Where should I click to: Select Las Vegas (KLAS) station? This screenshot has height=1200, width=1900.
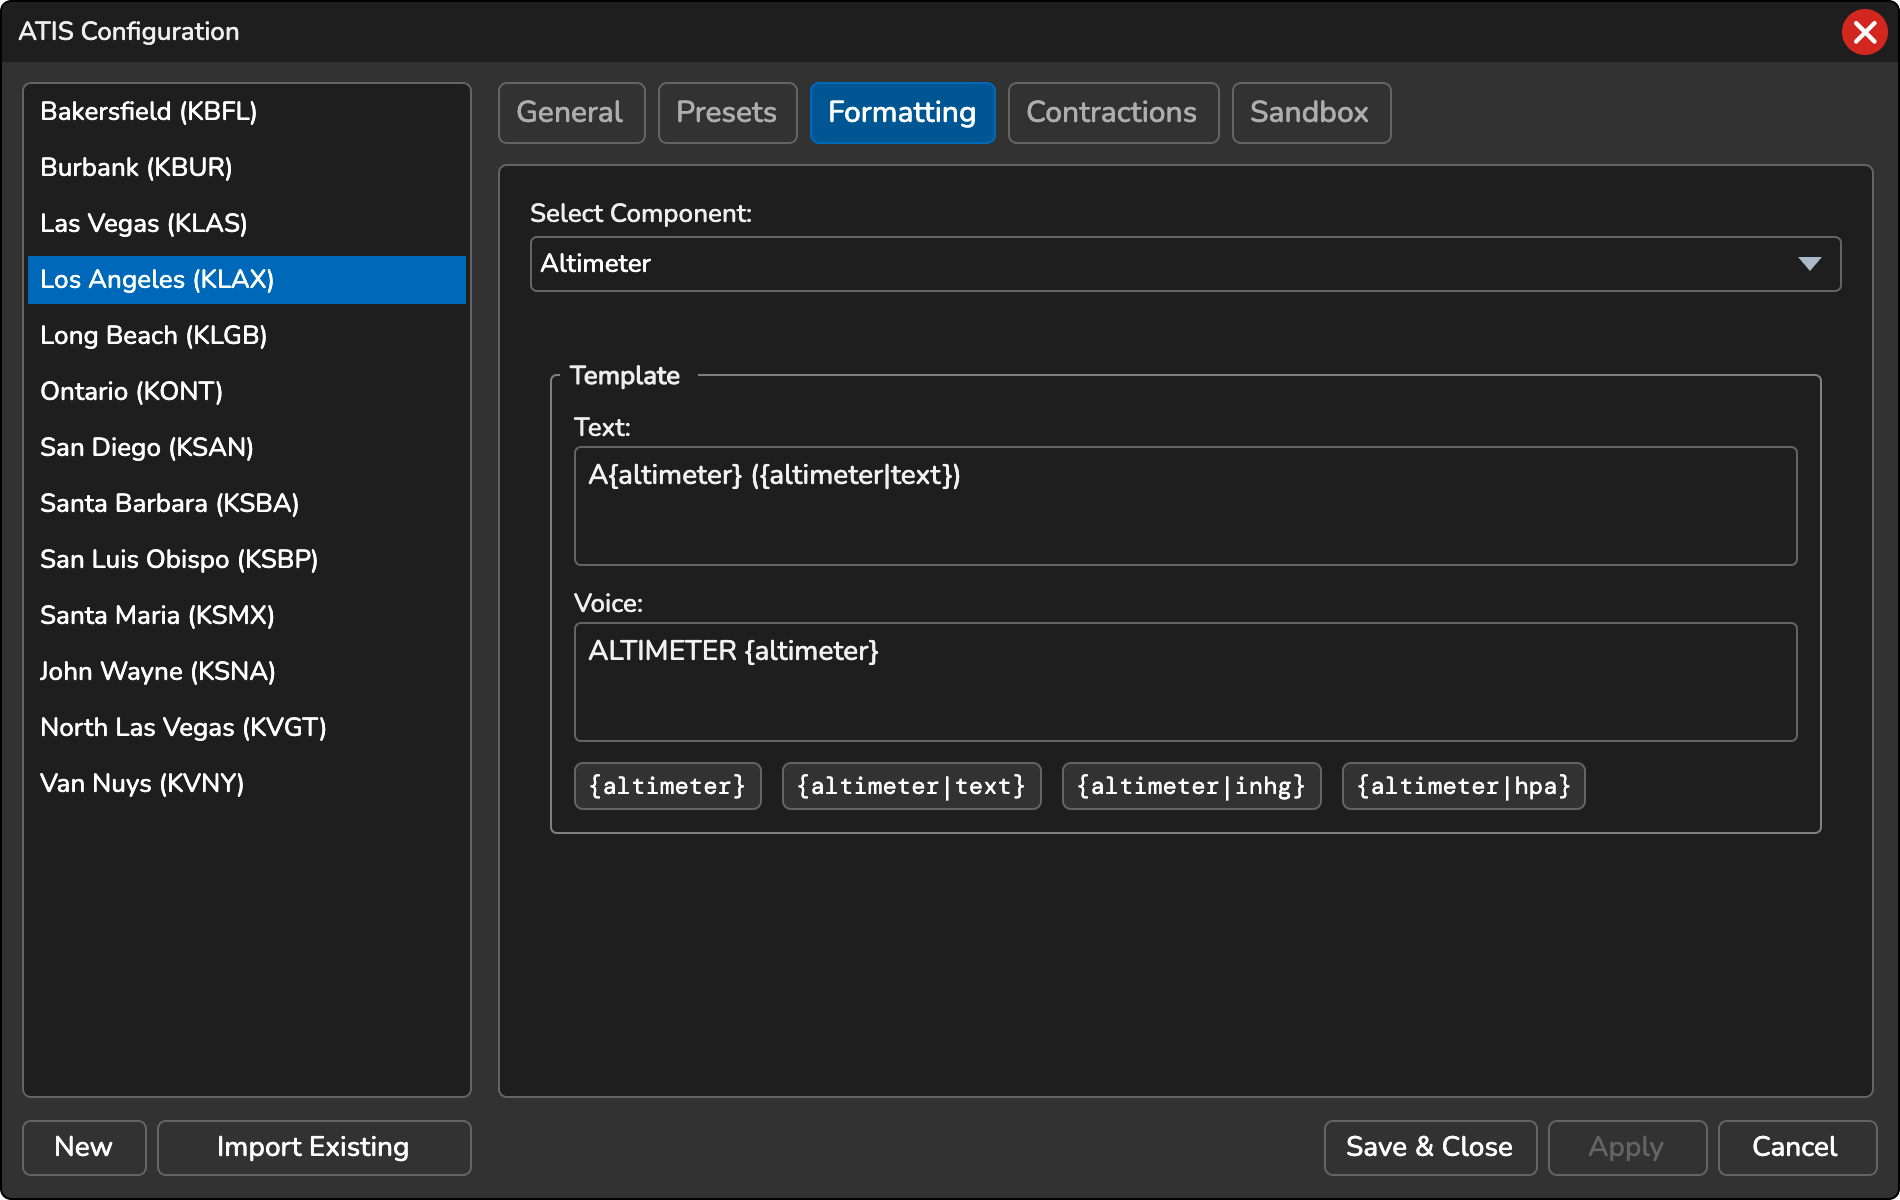click(x=143, y=223)
